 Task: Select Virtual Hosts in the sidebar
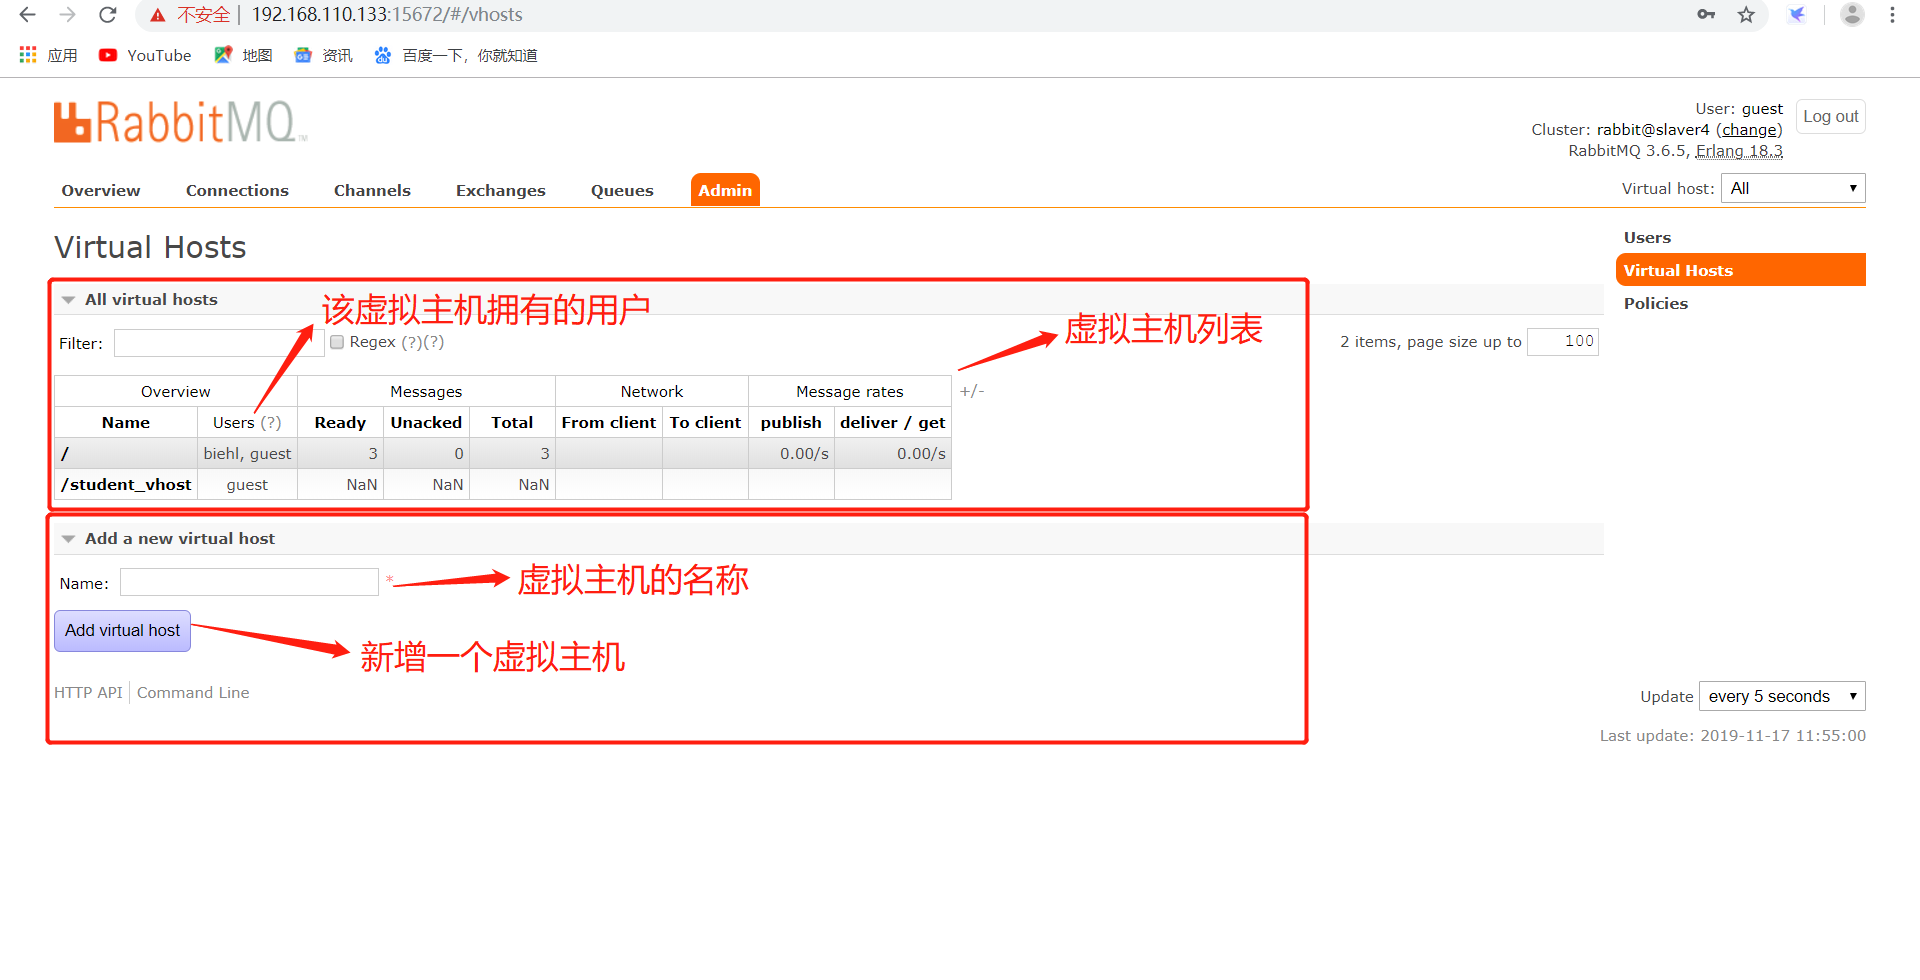click(x=1740, y=270)
